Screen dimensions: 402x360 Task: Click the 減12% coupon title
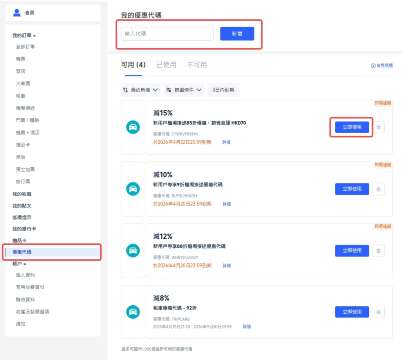(163, 236)
